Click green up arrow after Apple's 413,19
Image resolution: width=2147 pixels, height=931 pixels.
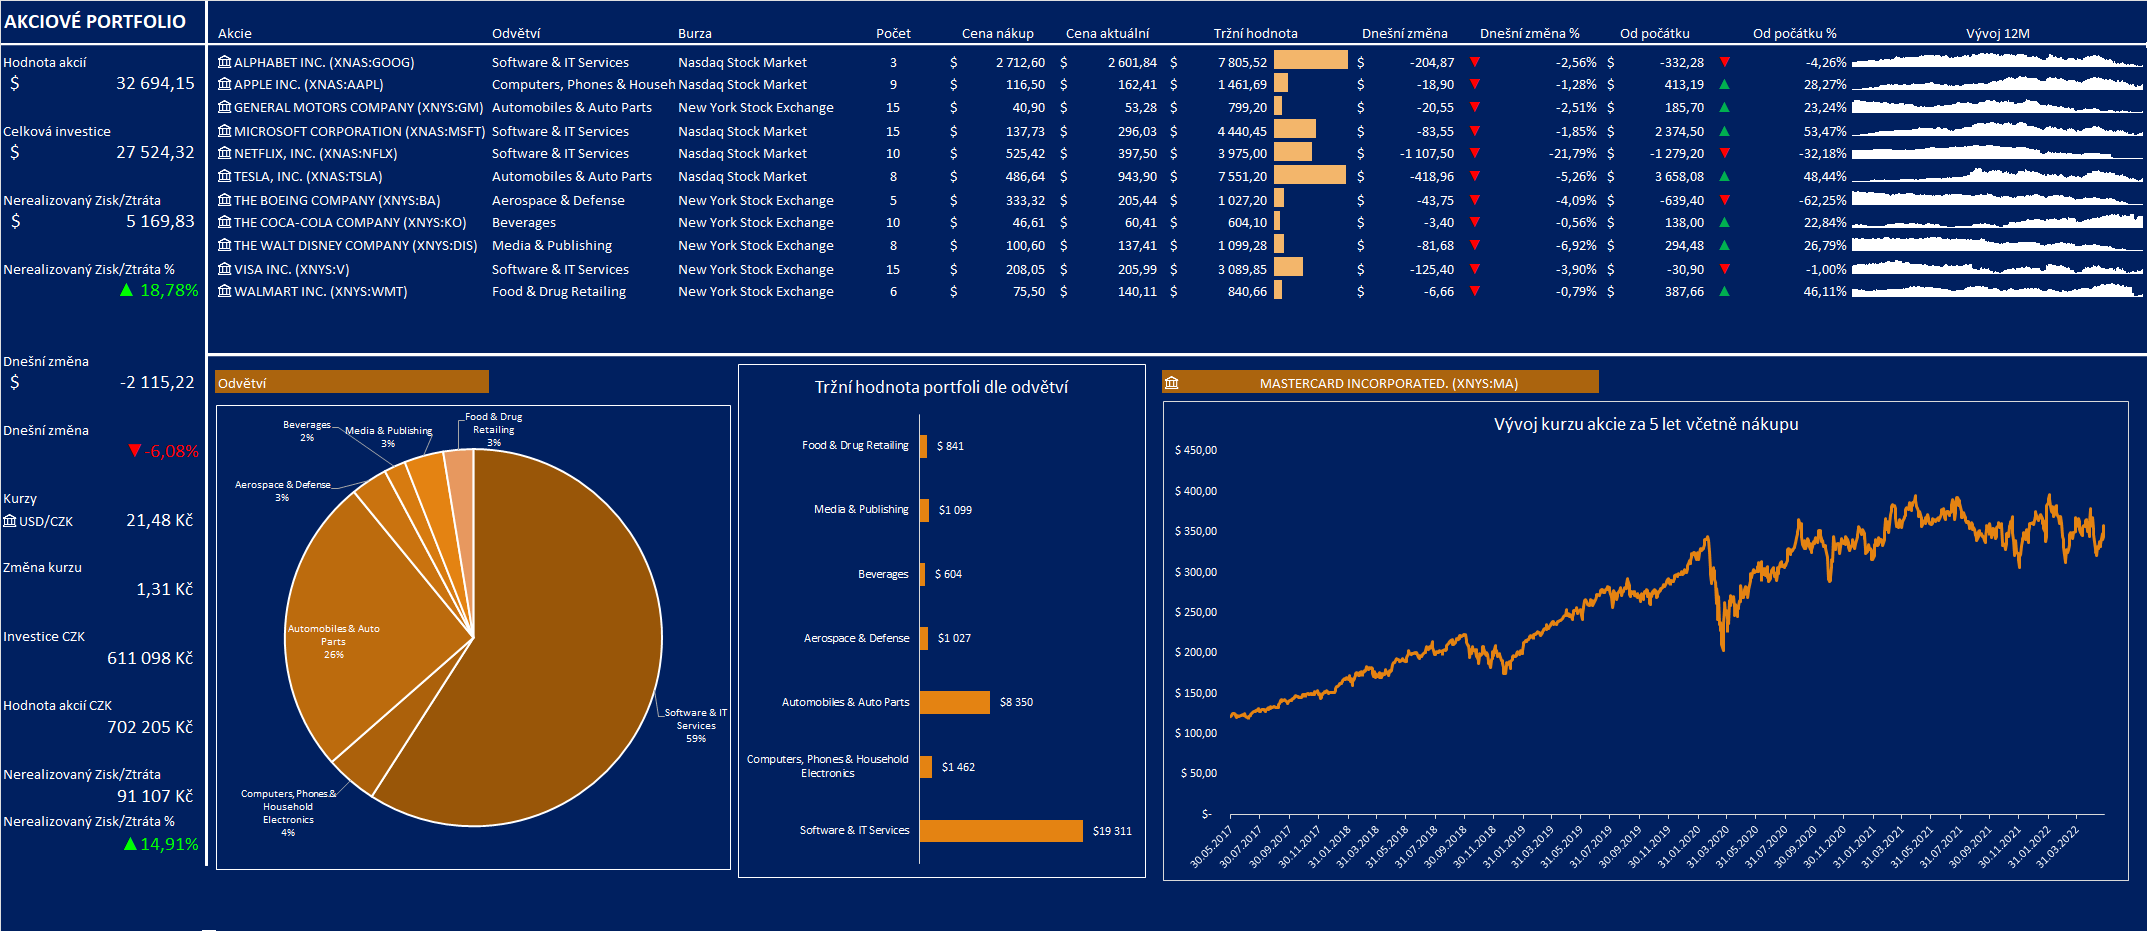coord(1725,84)
